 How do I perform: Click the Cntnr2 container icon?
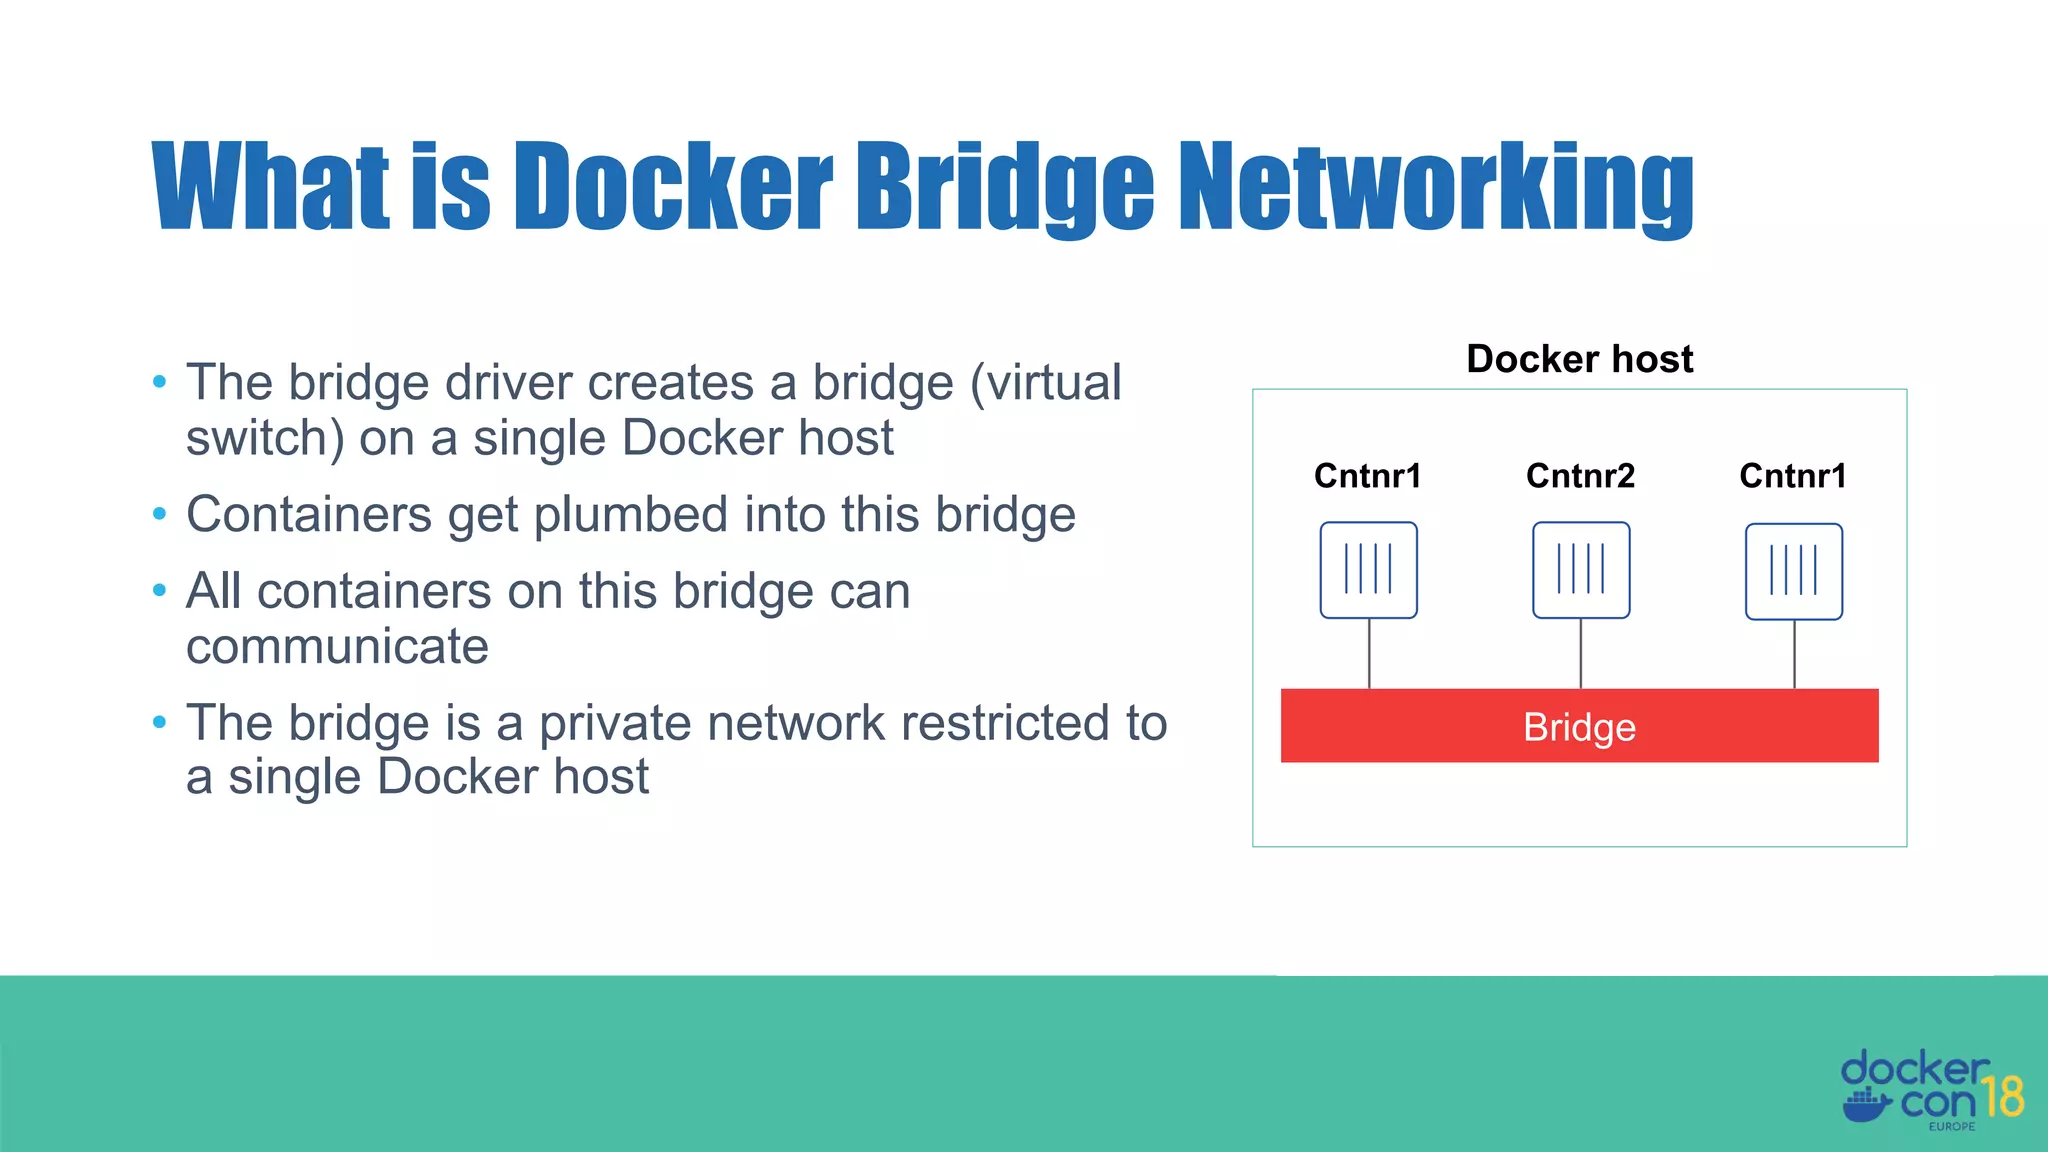[1581, 570]
